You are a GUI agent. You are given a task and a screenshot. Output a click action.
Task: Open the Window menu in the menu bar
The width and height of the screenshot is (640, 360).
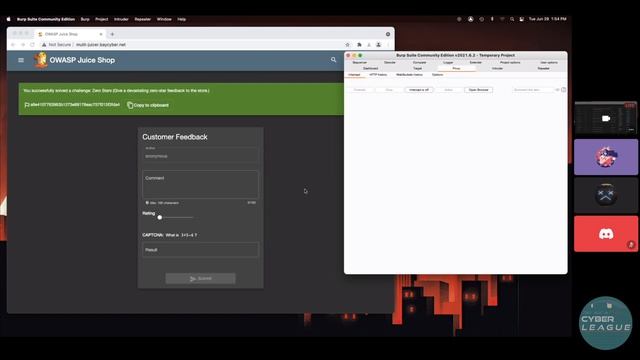click(x=164, y=19)
